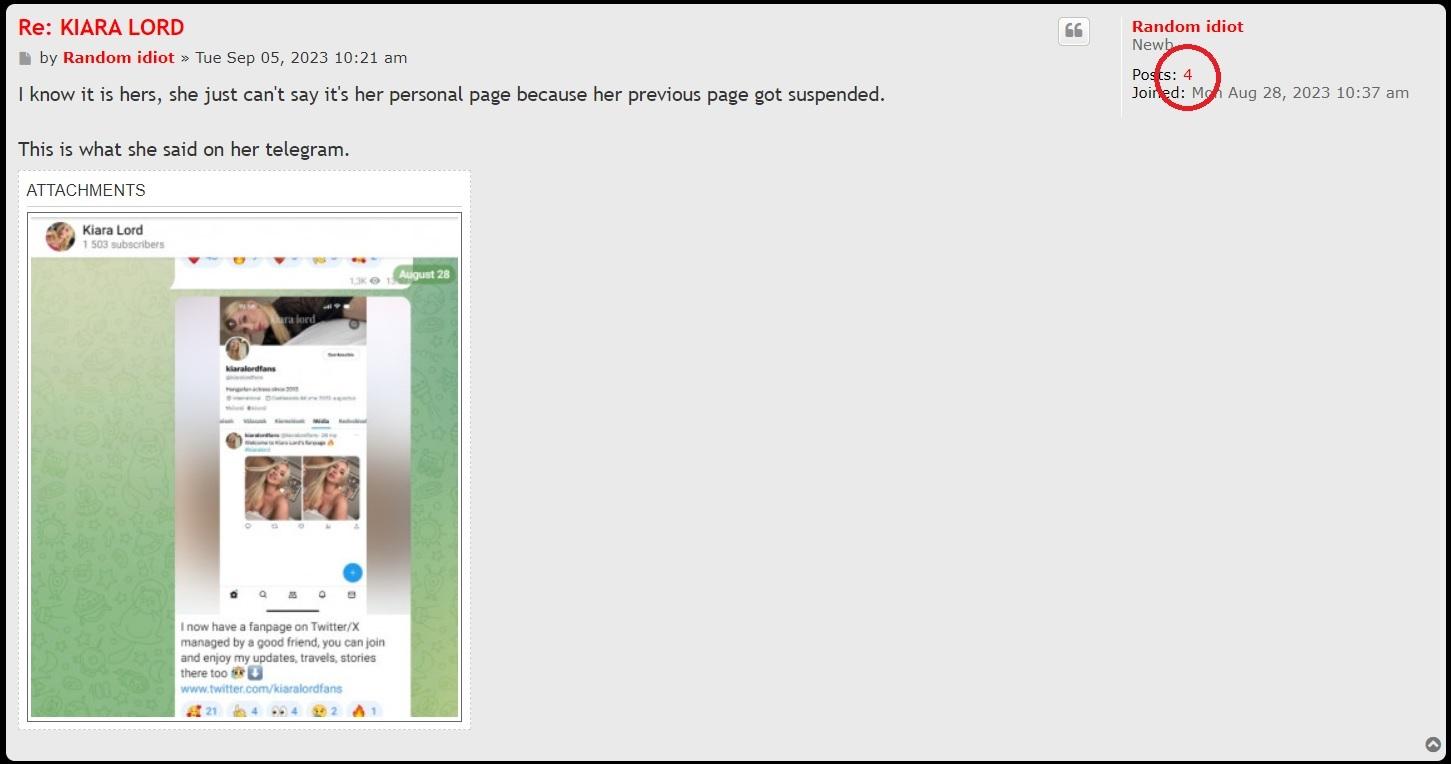
Task: Click the envelope messages icon in Twitter bar
Action: coord(351,594)
